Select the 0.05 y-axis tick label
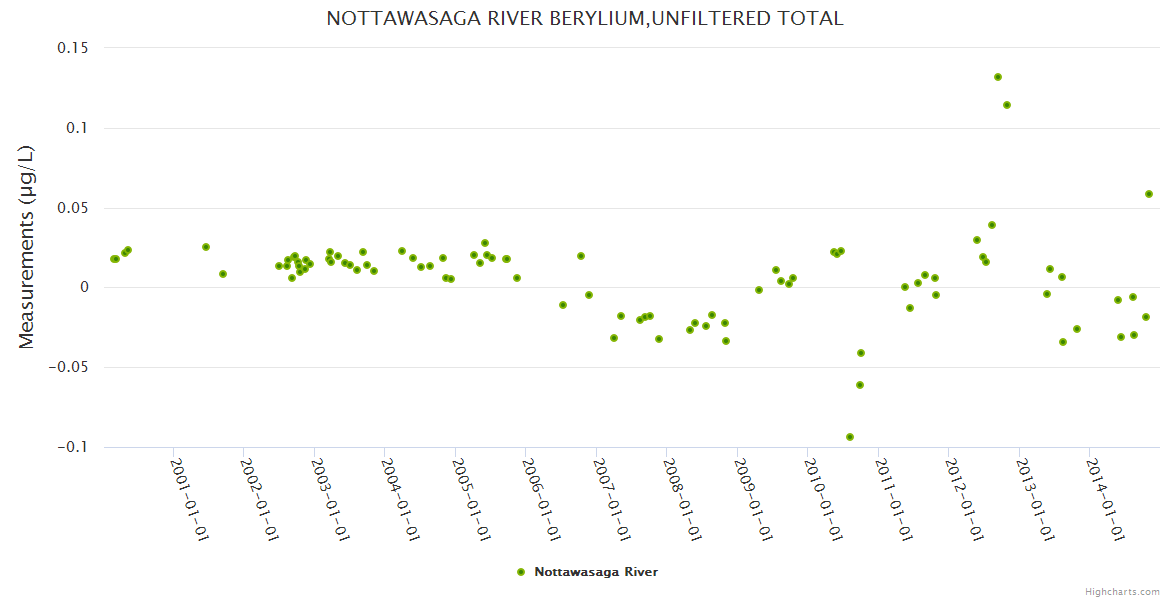 tap(71, 208)
